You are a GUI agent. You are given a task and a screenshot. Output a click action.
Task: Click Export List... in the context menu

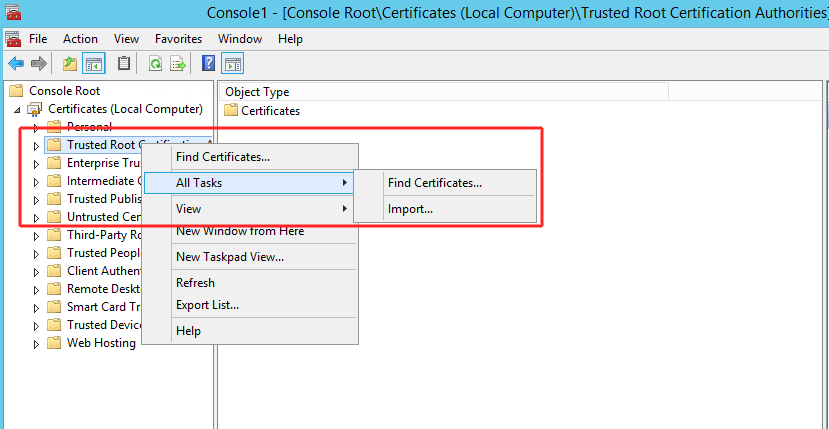(x=207, y=305)
